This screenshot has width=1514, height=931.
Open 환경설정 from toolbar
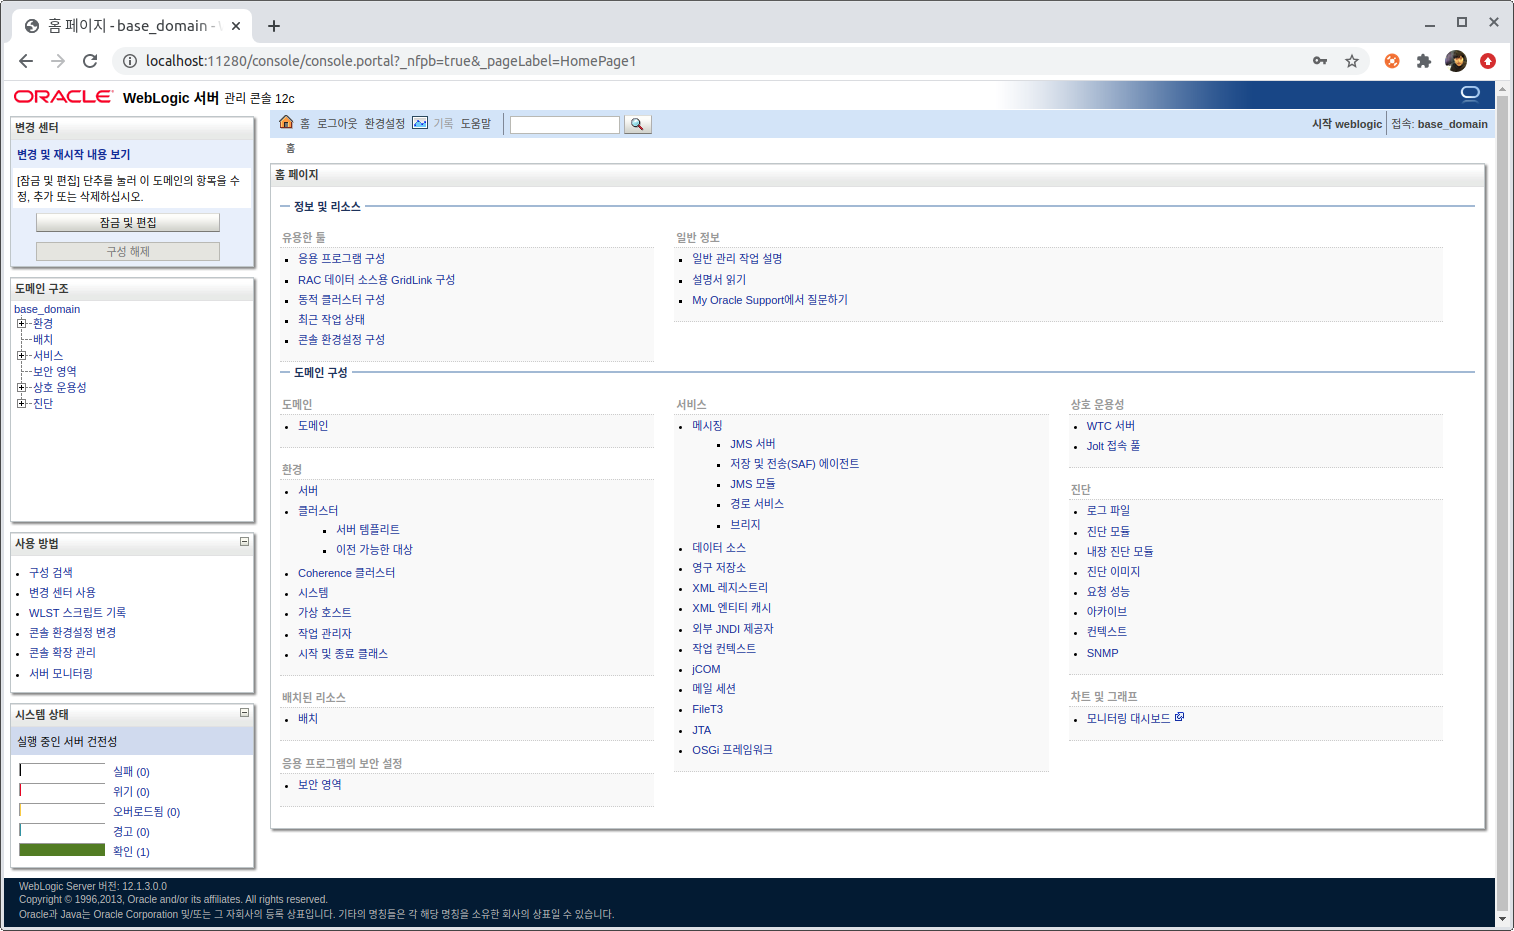point(385,124)
